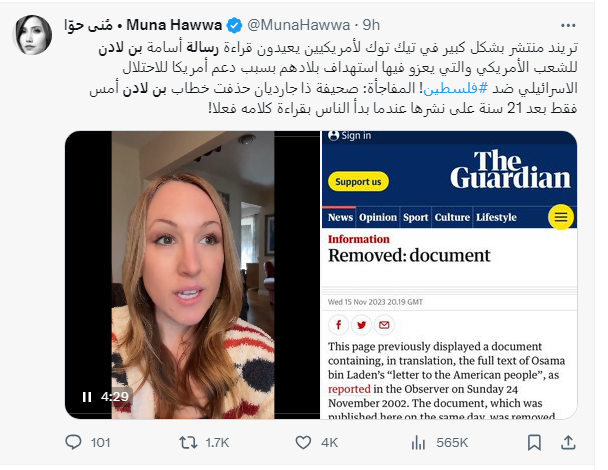Image resolution: width=608 pixels, height=470 pixels.
Task: Open the red 'reported' link in the article
Action: [x=349, y=389]
